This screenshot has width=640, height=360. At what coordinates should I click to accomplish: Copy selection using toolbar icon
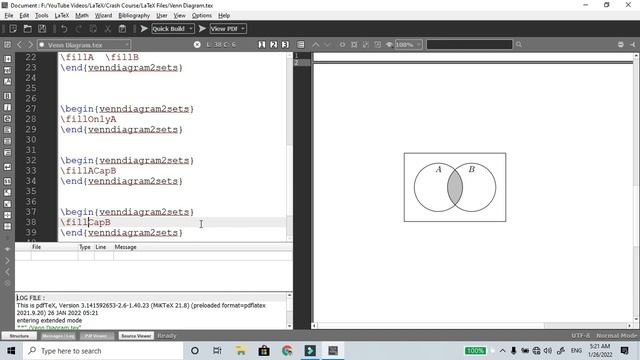[93, 29]
